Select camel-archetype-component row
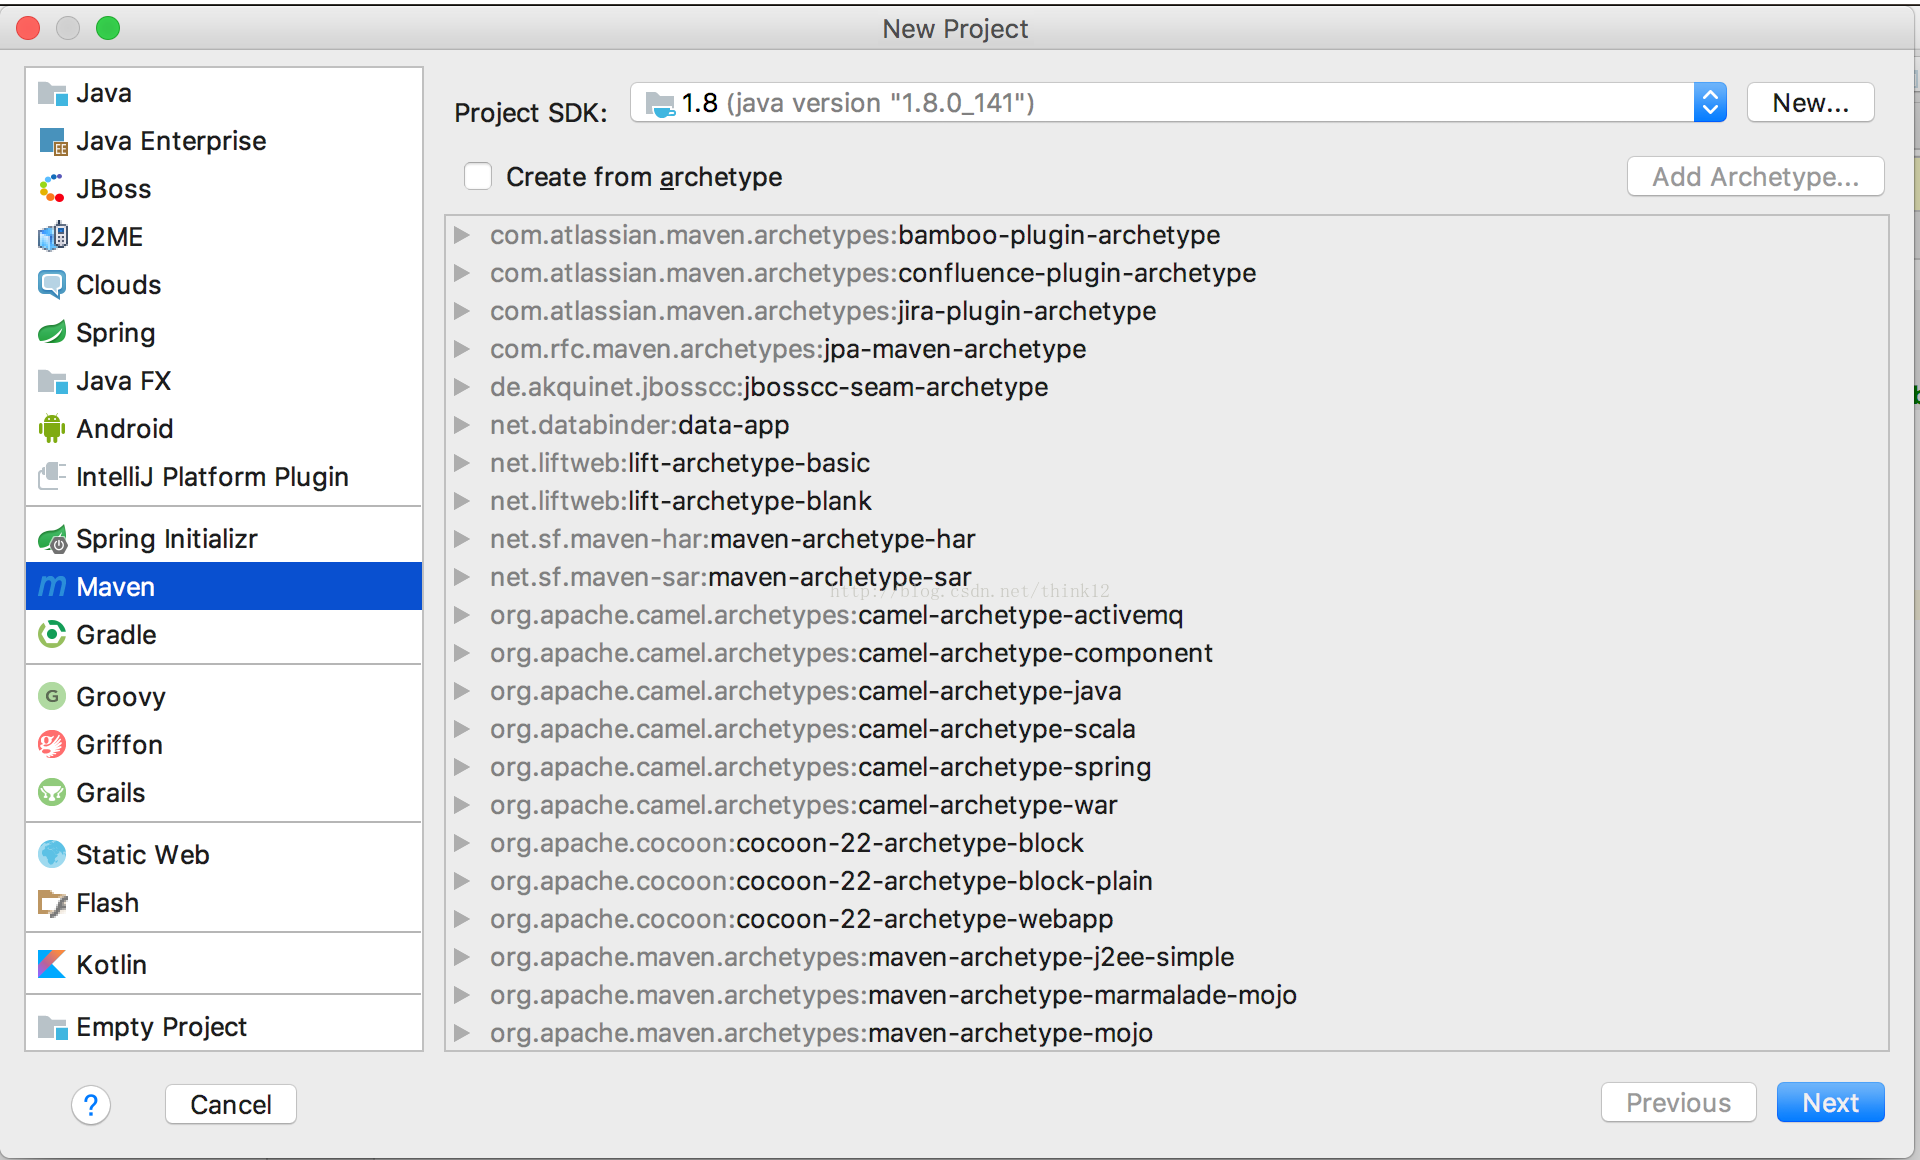 tap(1166, 653)
